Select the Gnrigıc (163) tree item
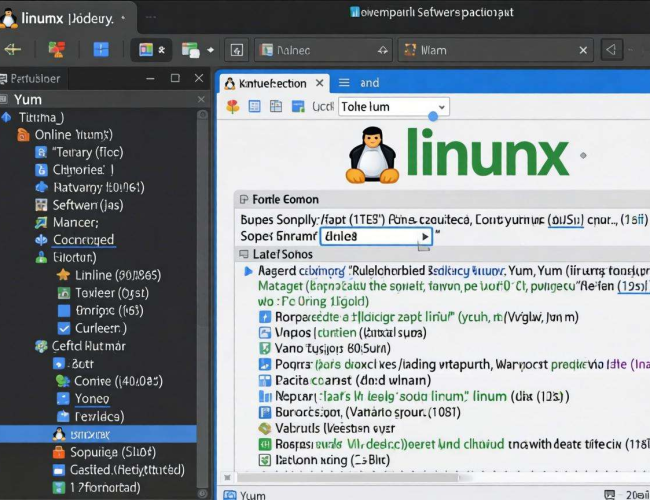The image size is (650, 500). click(109, 311)
